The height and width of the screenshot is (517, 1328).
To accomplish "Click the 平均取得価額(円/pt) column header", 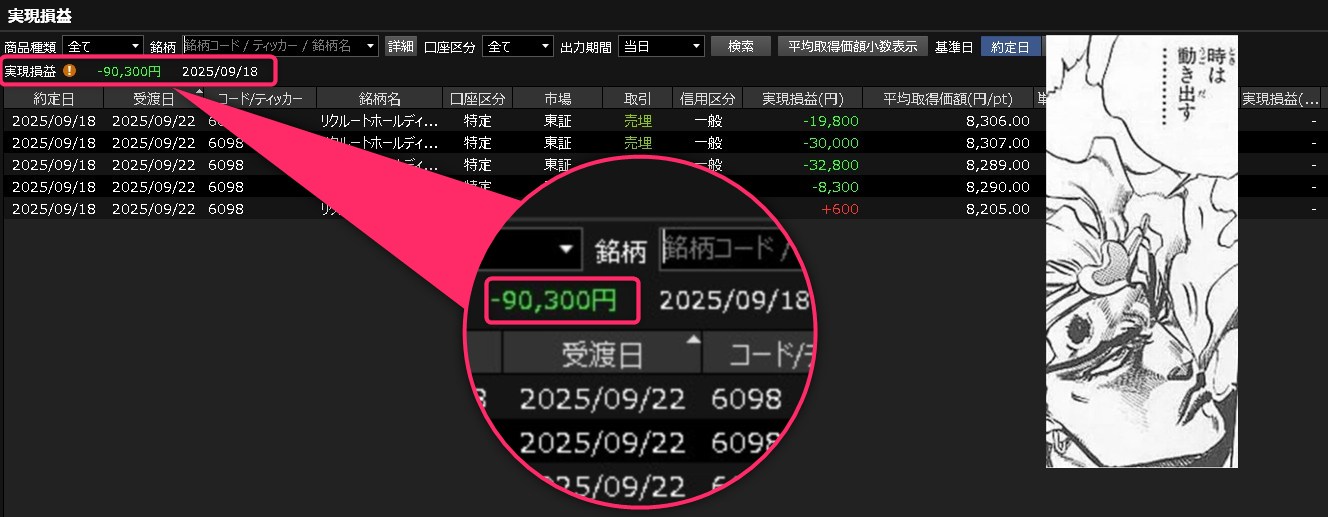I will [949, 98].
